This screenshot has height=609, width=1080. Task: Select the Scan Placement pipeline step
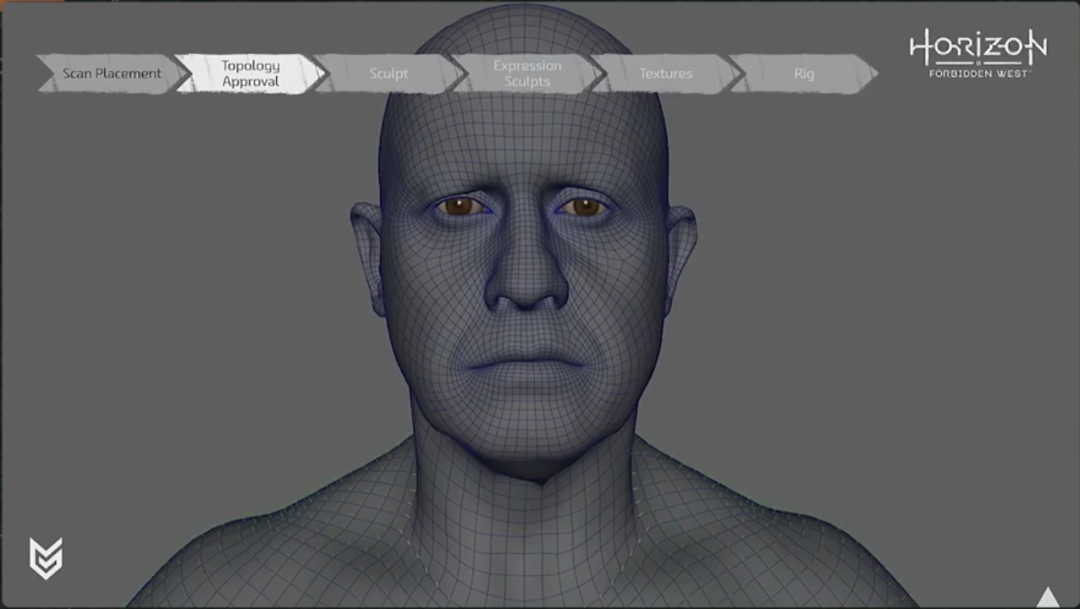pos(112,73)
